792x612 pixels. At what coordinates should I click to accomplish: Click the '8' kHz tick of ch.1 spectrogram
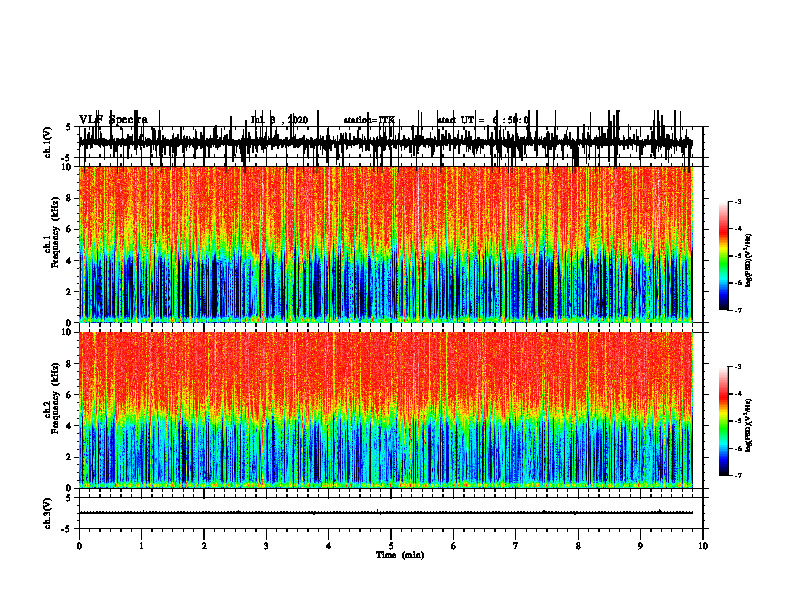pyautogui.click(x=70, y=198)
